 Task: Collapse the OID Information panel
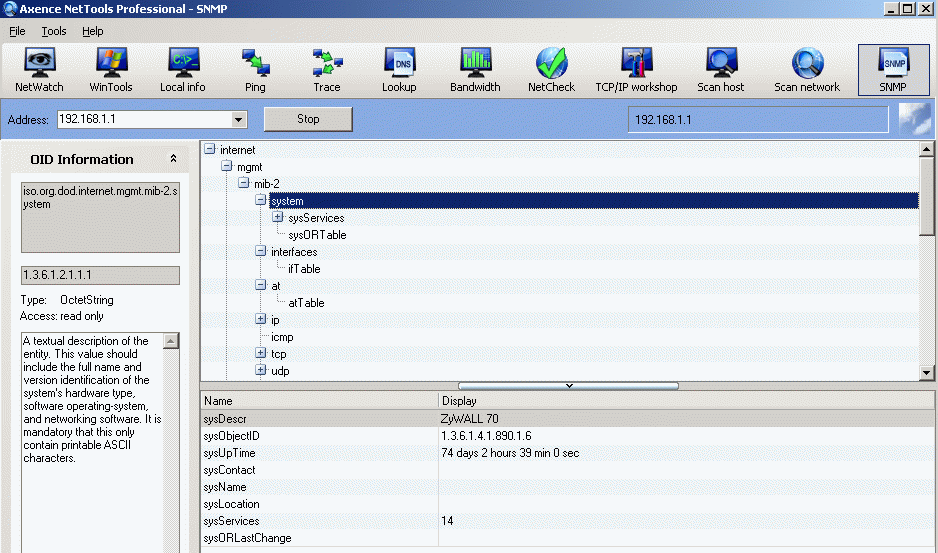point(173,159)
